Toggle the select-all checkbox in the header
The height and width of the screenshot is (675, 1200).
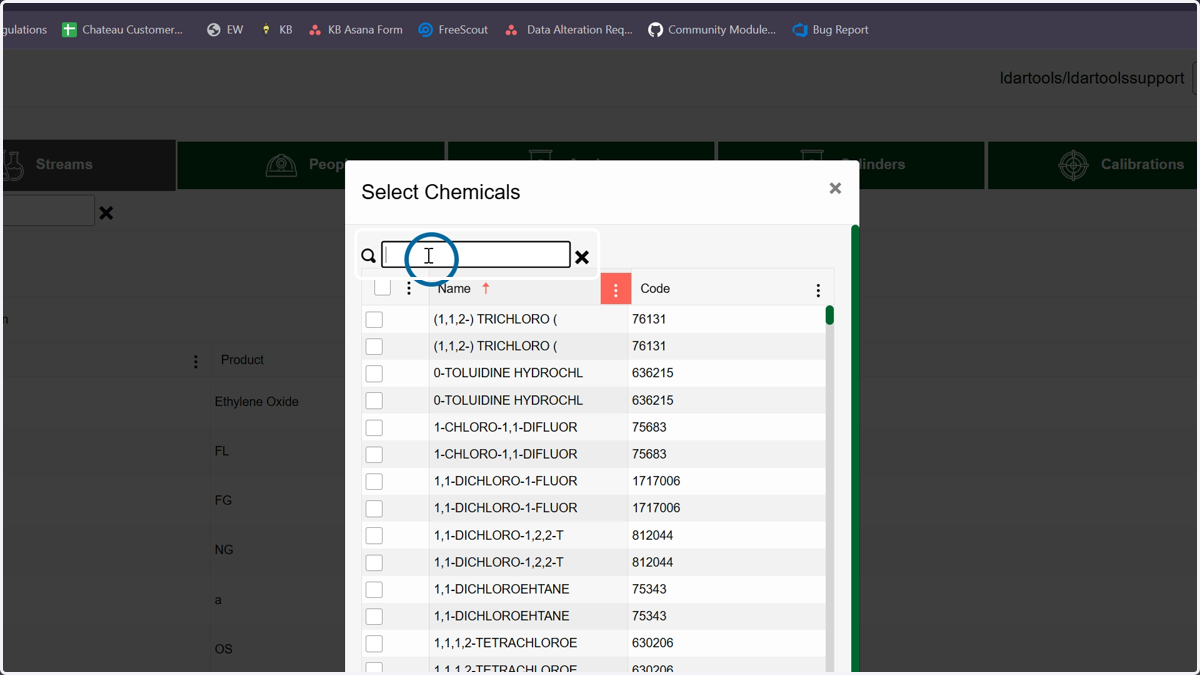point(382,288)
